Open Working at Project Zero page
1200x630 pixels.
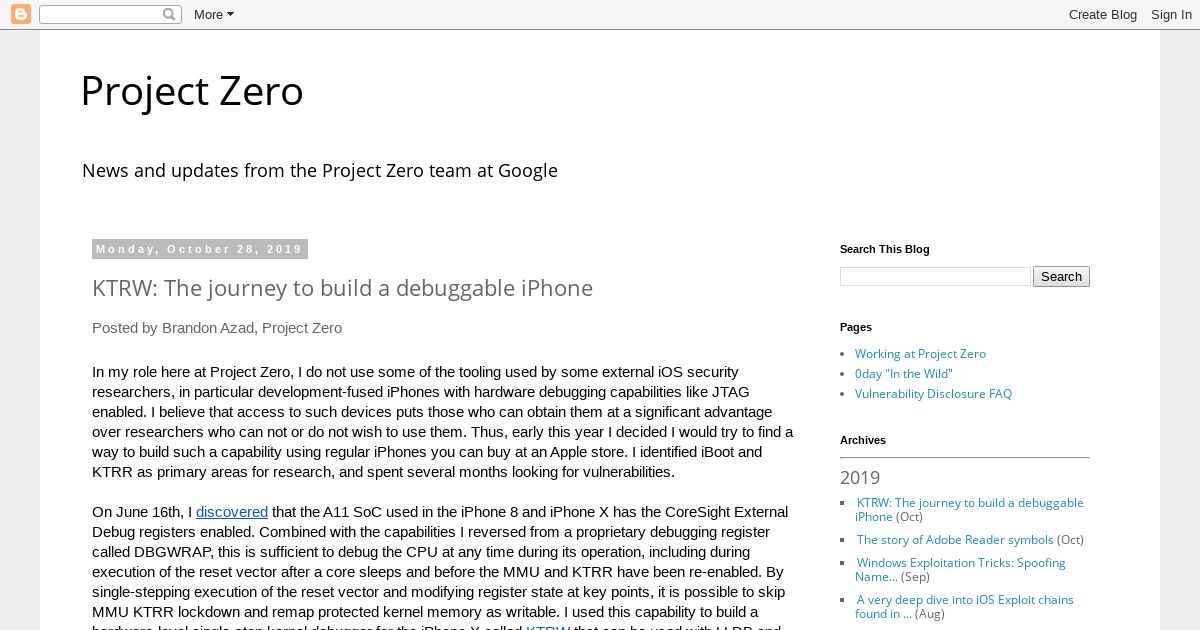(920, 353)
